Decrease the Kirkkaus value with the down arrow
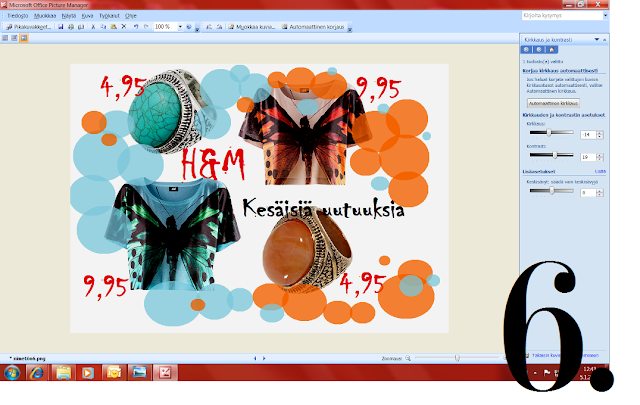Screen dimensions: 640x405 coord(600,137)
